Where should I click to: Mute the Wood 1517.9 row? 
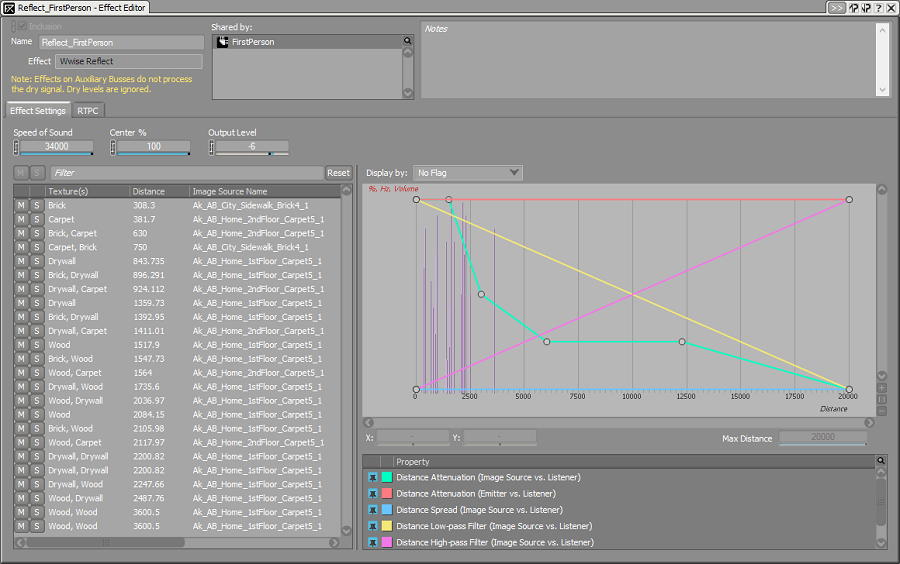click(x=21, y=345)
